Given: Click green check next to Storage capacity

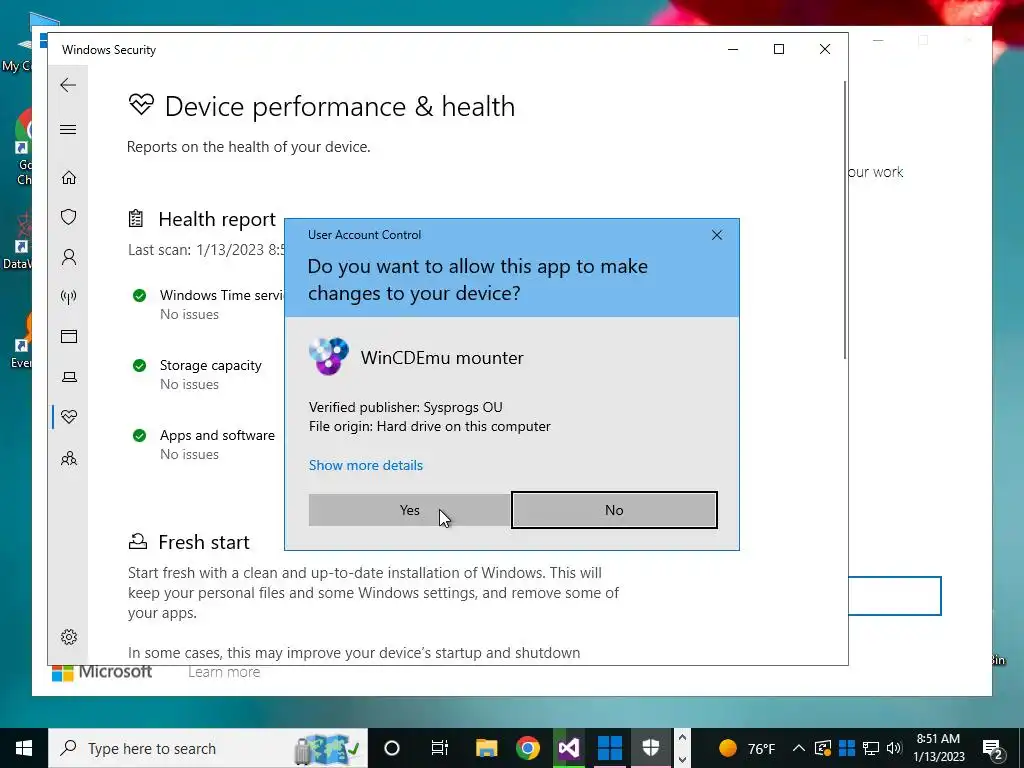Looking at the screenshot, I should point(139,366).
